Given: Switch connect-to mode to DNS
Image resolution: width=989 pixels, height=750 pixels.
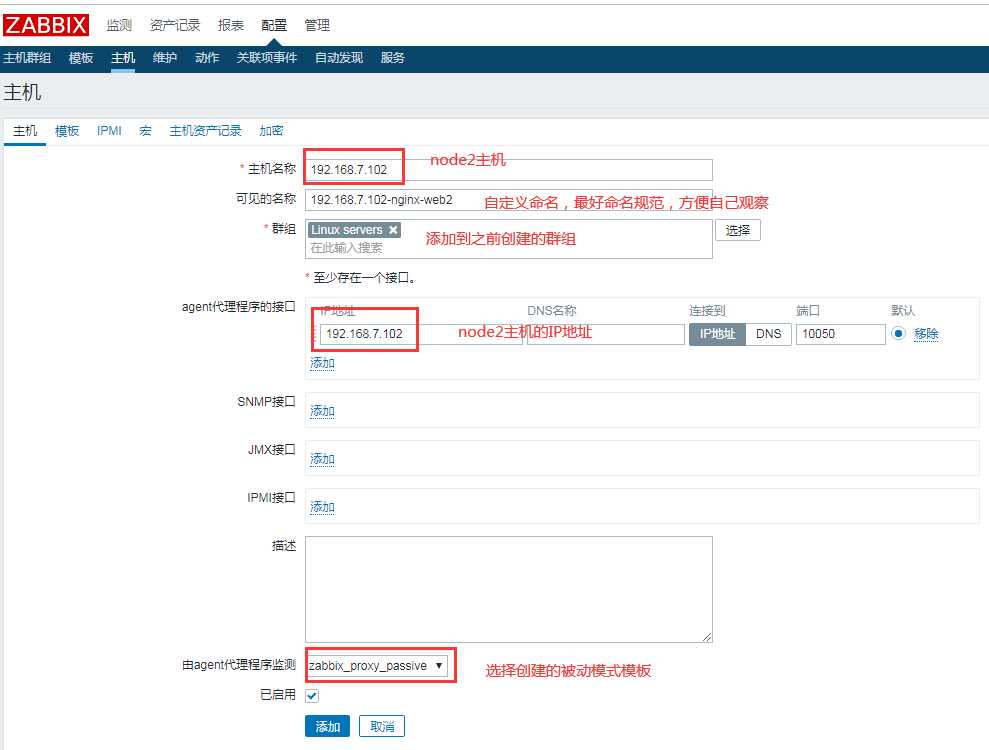Looking at the screenshot, I should click(768, 334).
